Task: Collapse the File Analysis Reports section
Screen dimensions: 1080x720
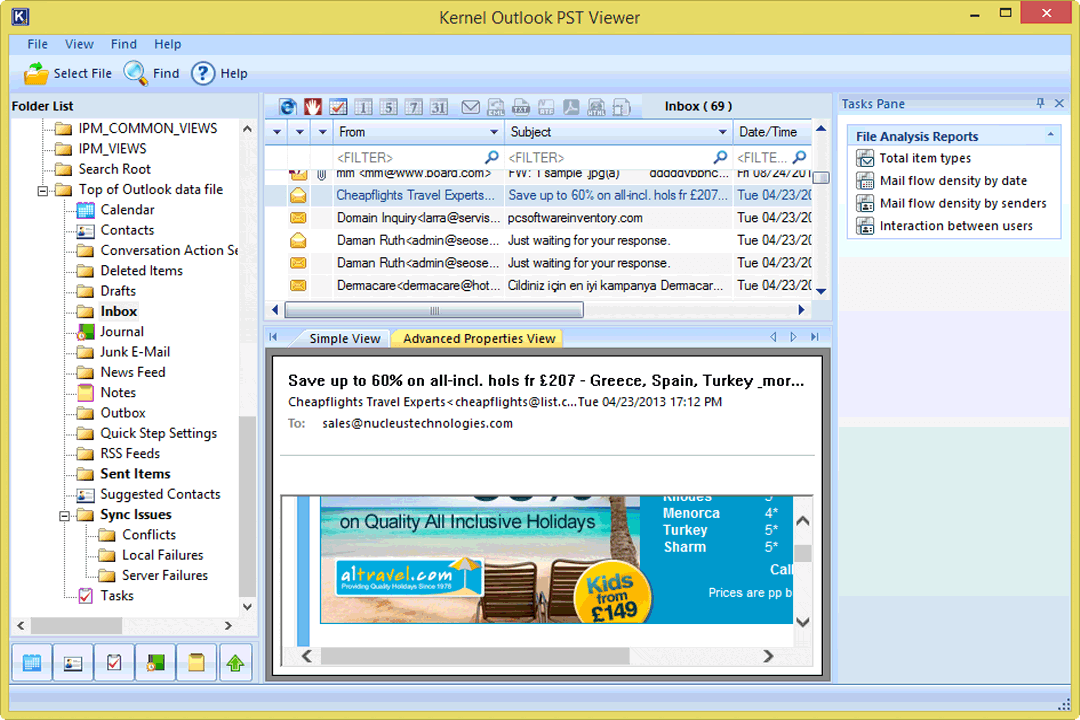Action: coord(1050,136)
